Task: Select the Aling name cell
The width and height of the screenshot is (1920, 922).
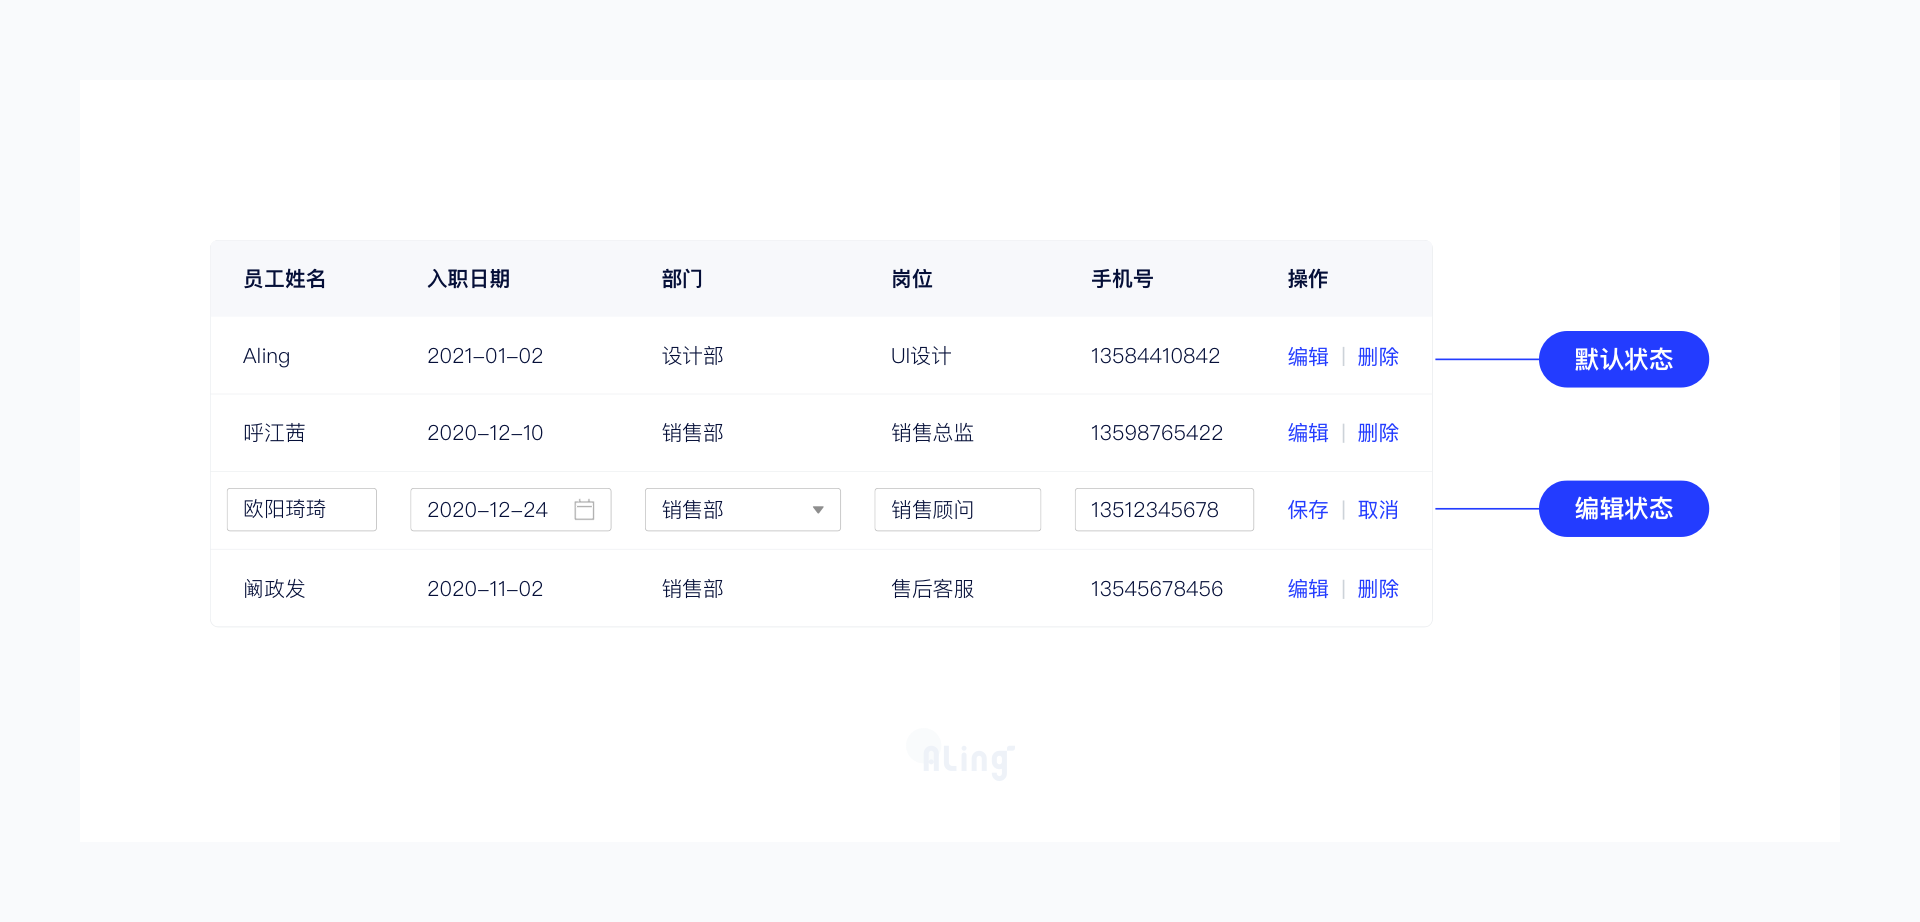Action: point(266,356)
